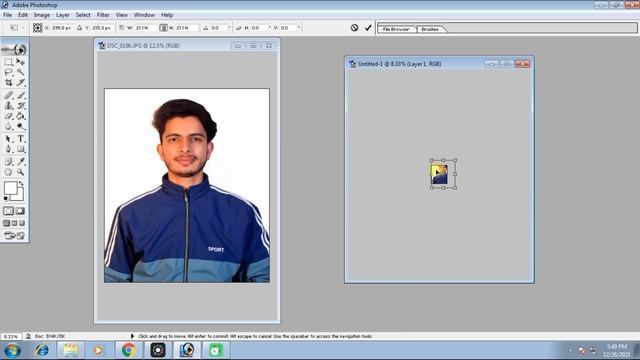Select the Move tool
640x360 pixels.
click(x=20, y=62)
